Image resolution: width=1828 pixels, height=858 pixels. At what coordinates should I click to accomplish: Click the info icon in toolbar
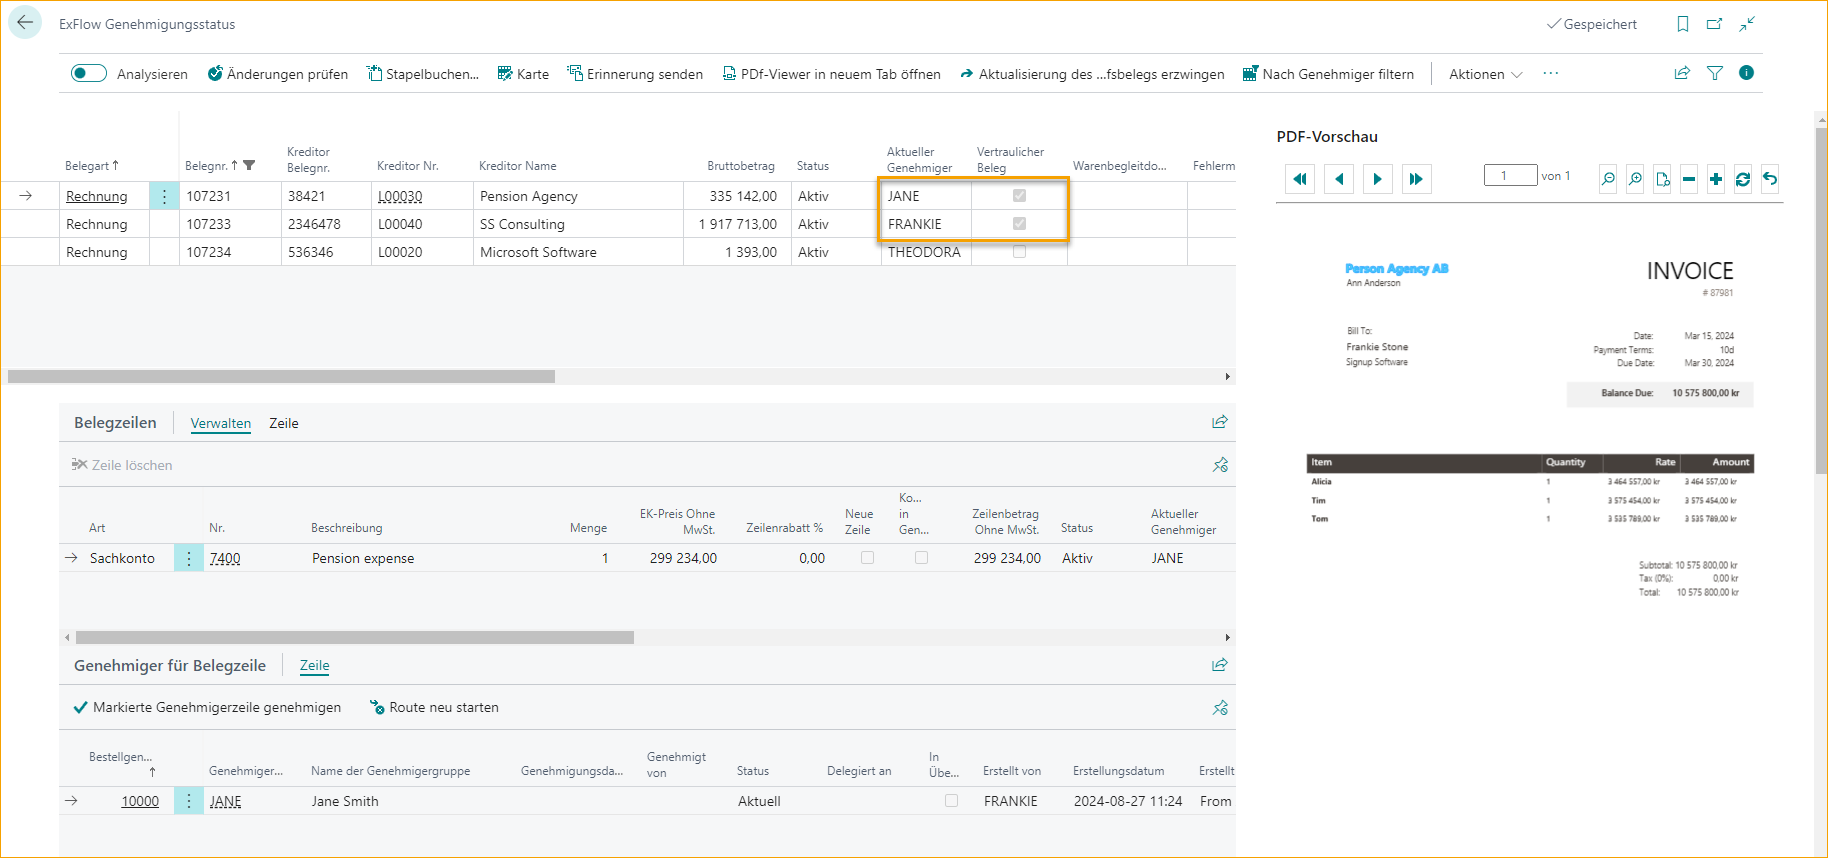point(1746,73)
